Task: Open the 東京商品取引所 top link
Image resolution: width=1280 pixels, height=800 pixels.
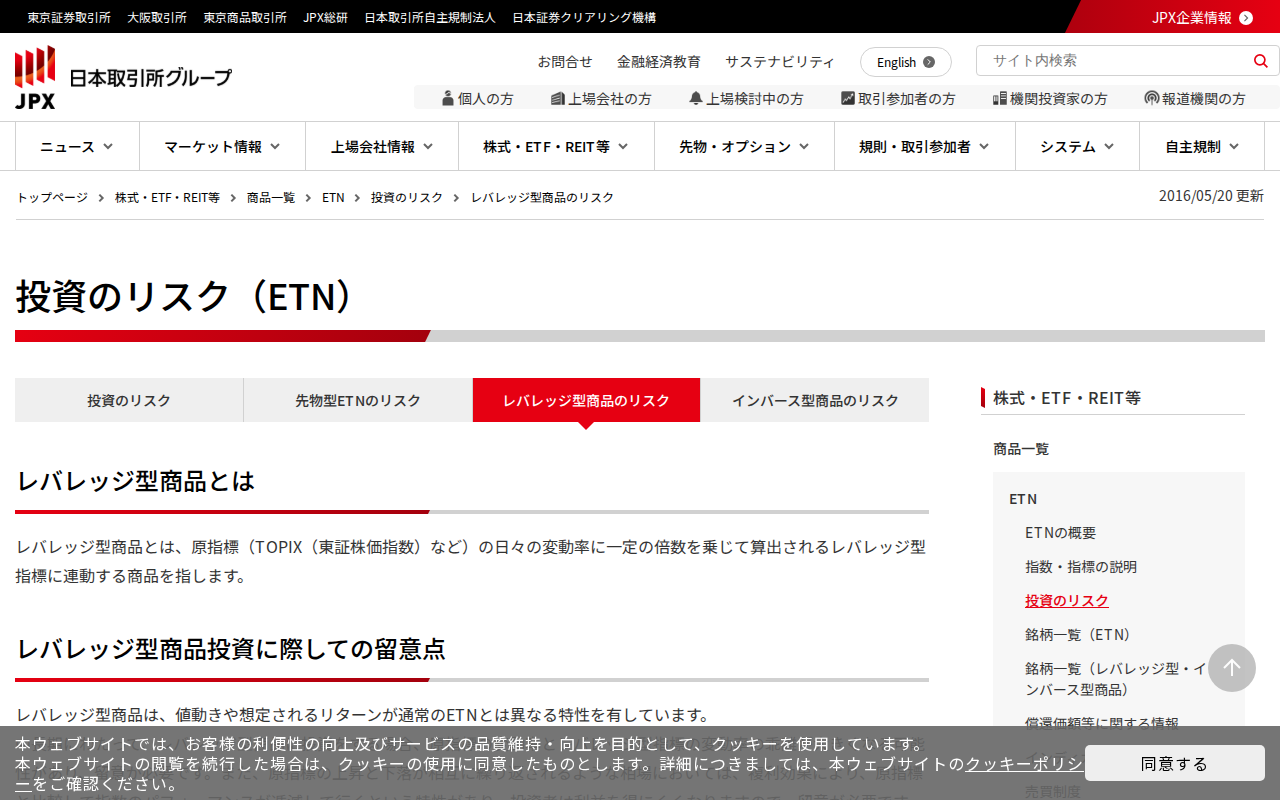Action: click(245, 17)
